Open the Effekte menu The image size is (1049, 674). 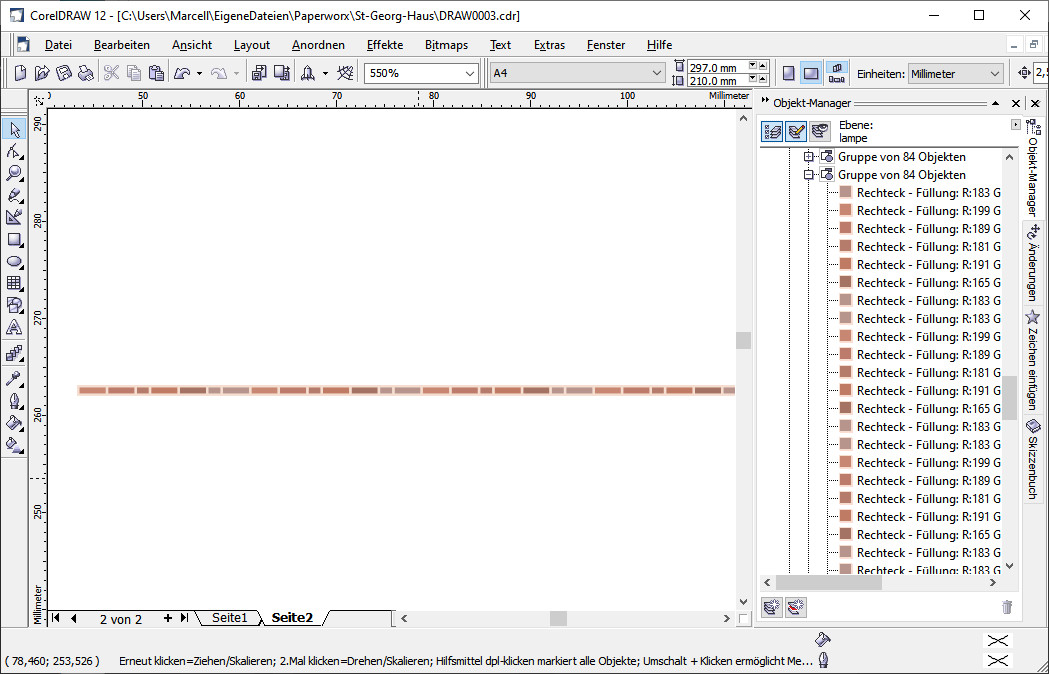click(x=385, y=45)
